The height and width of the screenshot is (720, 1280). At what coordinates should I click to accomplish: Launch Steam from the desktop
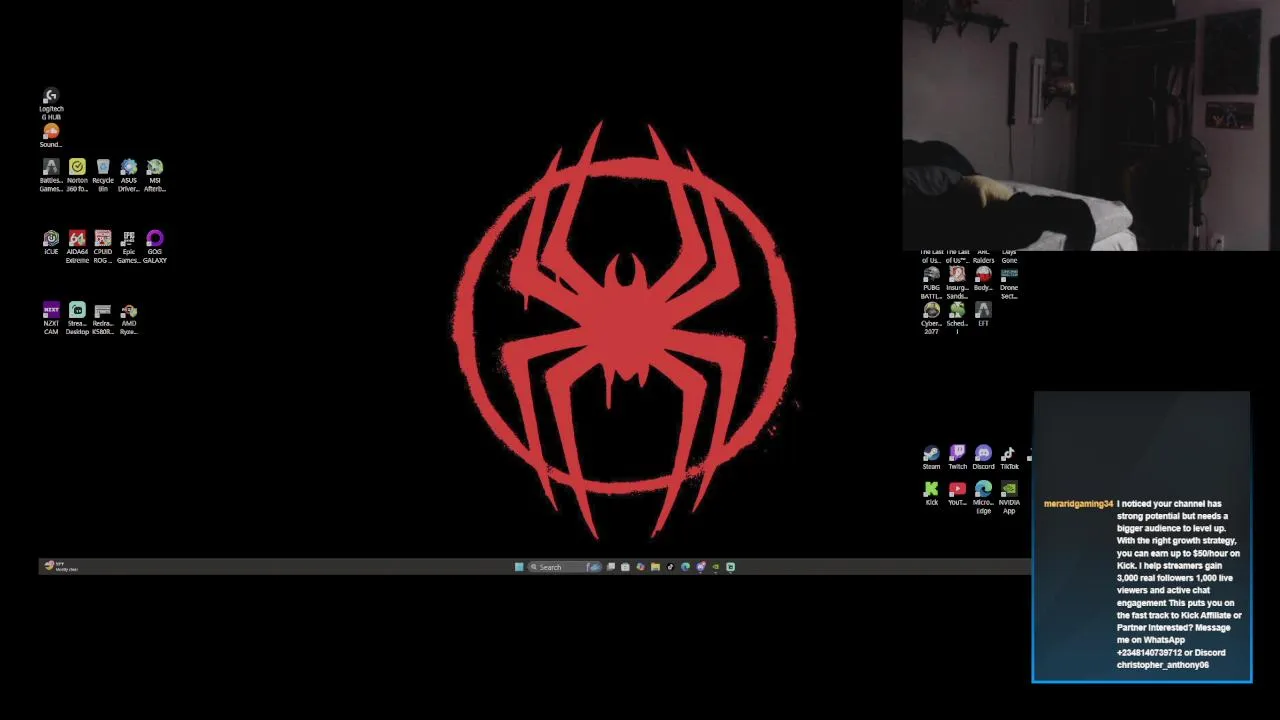click(931, 458)
